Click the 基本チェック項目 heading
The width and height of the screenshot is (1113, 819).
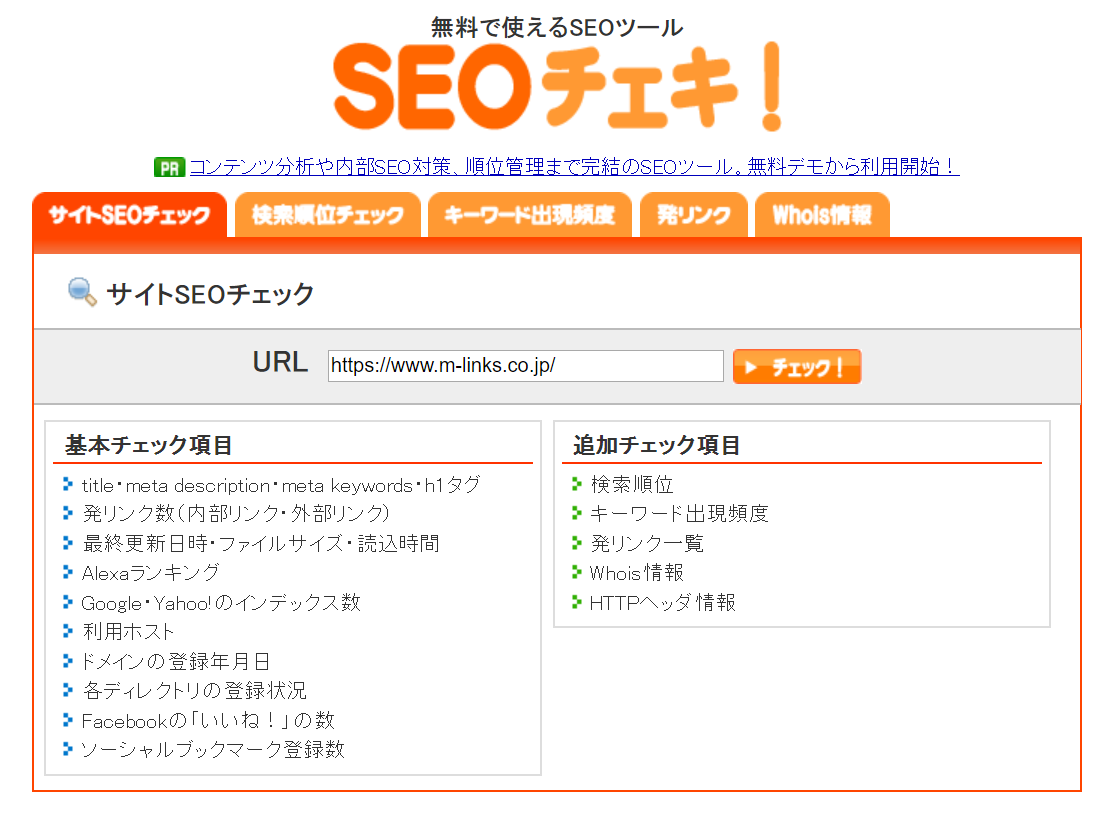tap(148, 445)
